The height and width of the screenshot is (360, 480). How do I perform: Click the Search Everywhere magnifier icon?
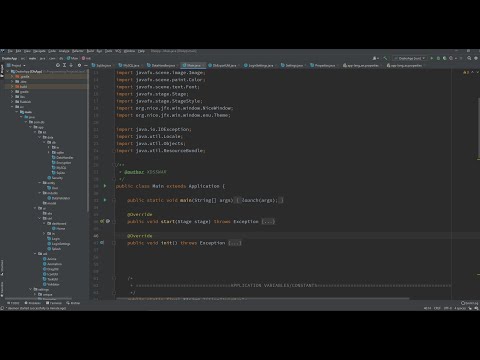(469, 58)
